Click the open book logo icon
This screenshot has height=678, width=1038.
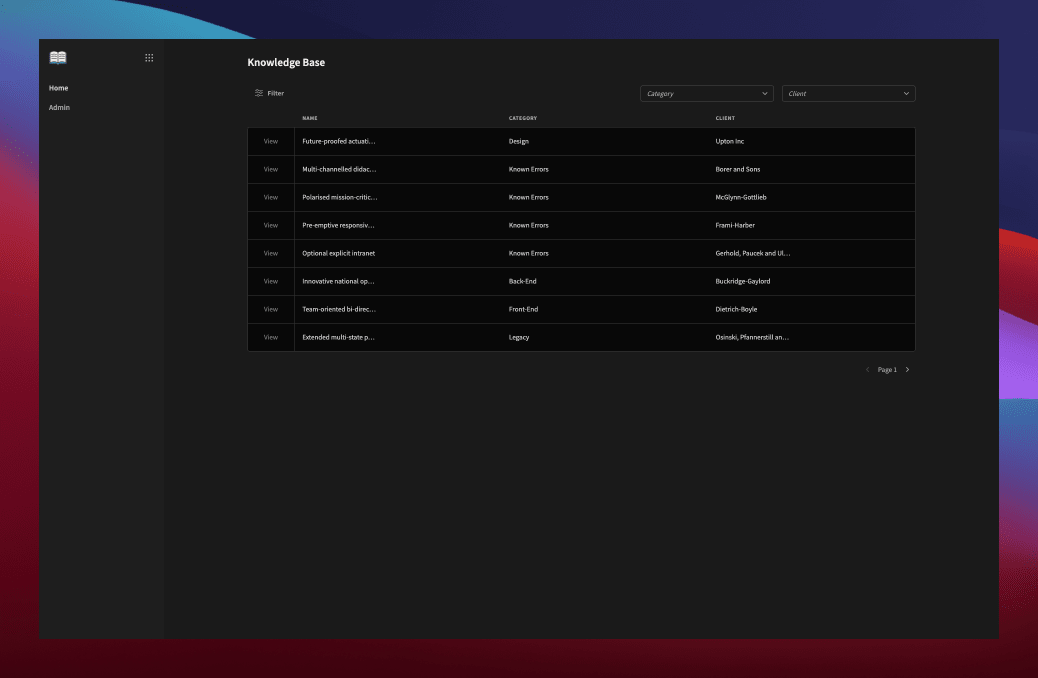click(x=58, y=58)
